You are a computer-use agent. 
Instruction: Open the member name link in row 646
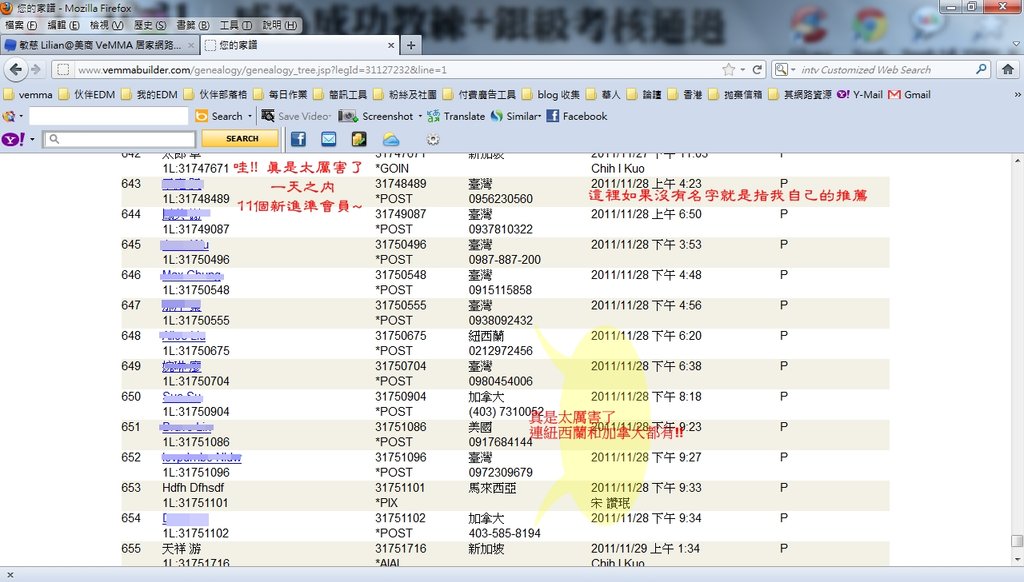tap(192, 275)
